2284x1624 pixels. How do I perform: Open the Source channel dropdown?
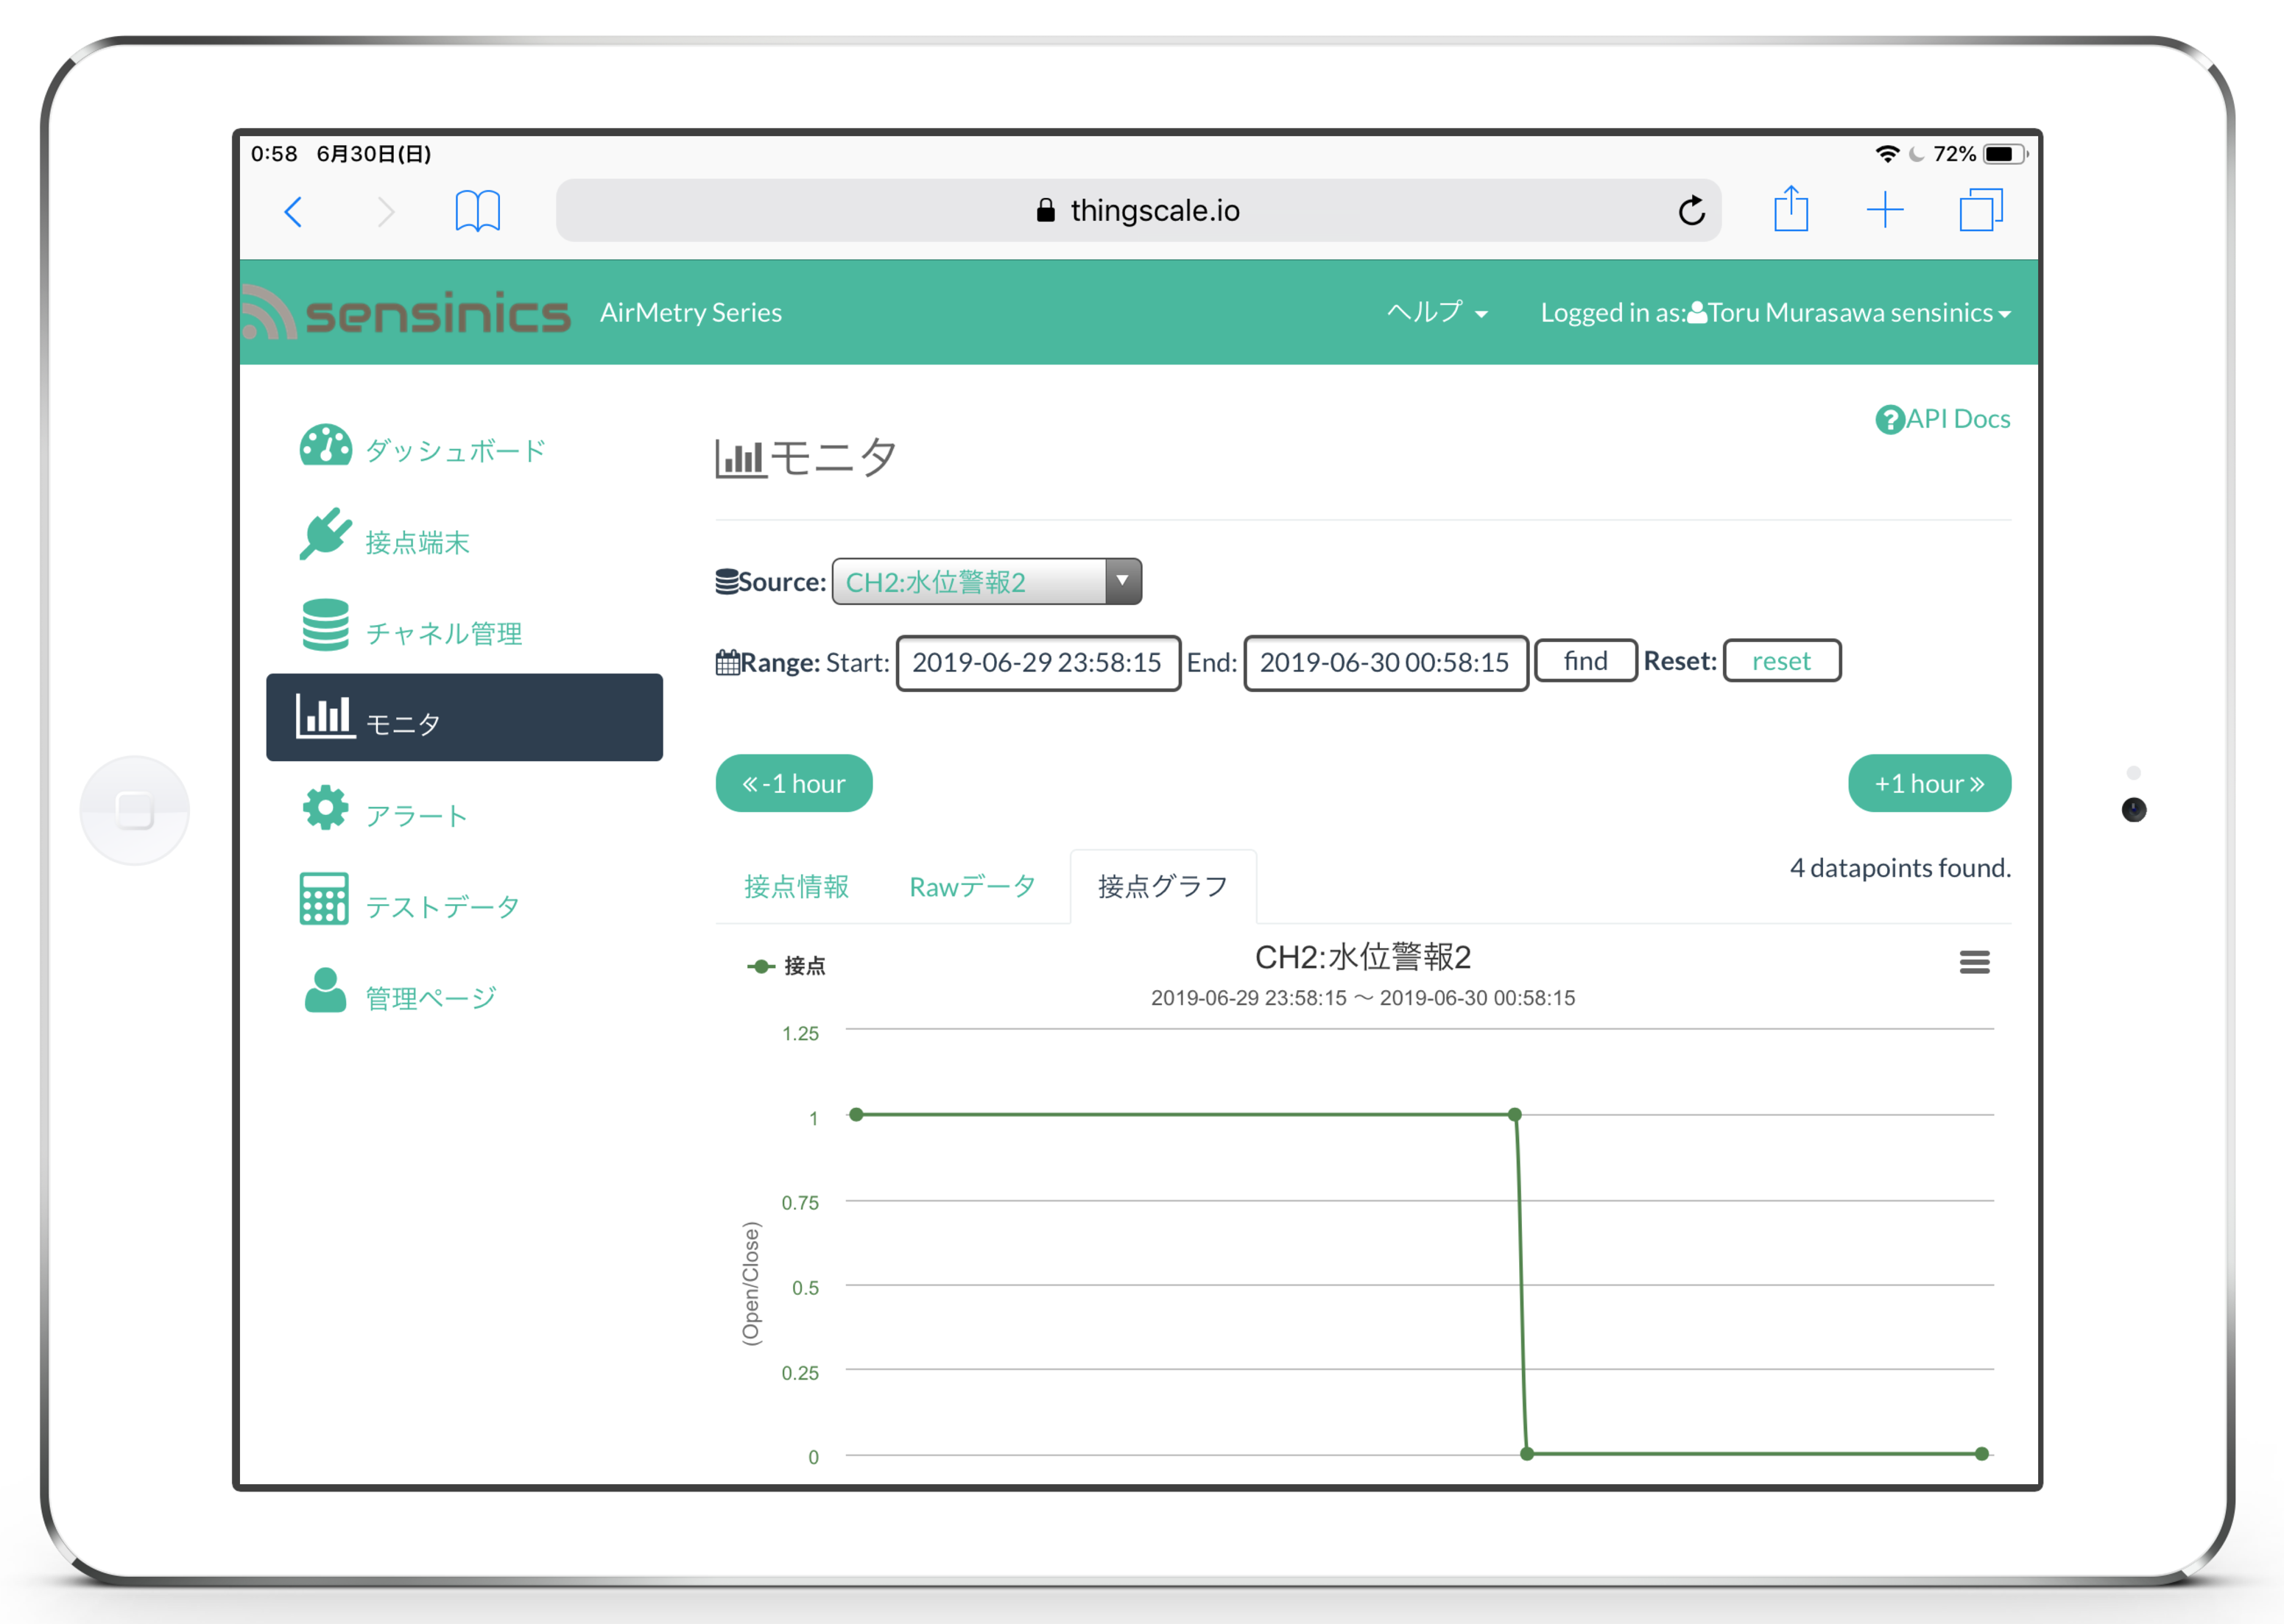[x=986, y=582]
